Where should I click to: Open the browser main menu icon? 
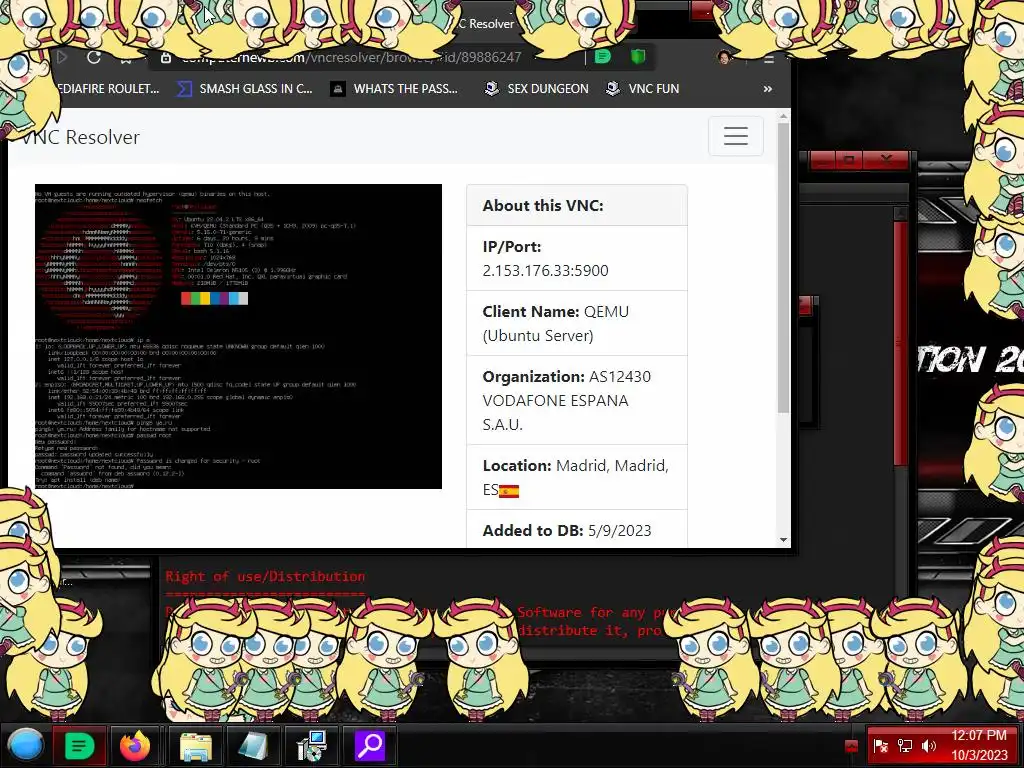click(x=769, y=59)
